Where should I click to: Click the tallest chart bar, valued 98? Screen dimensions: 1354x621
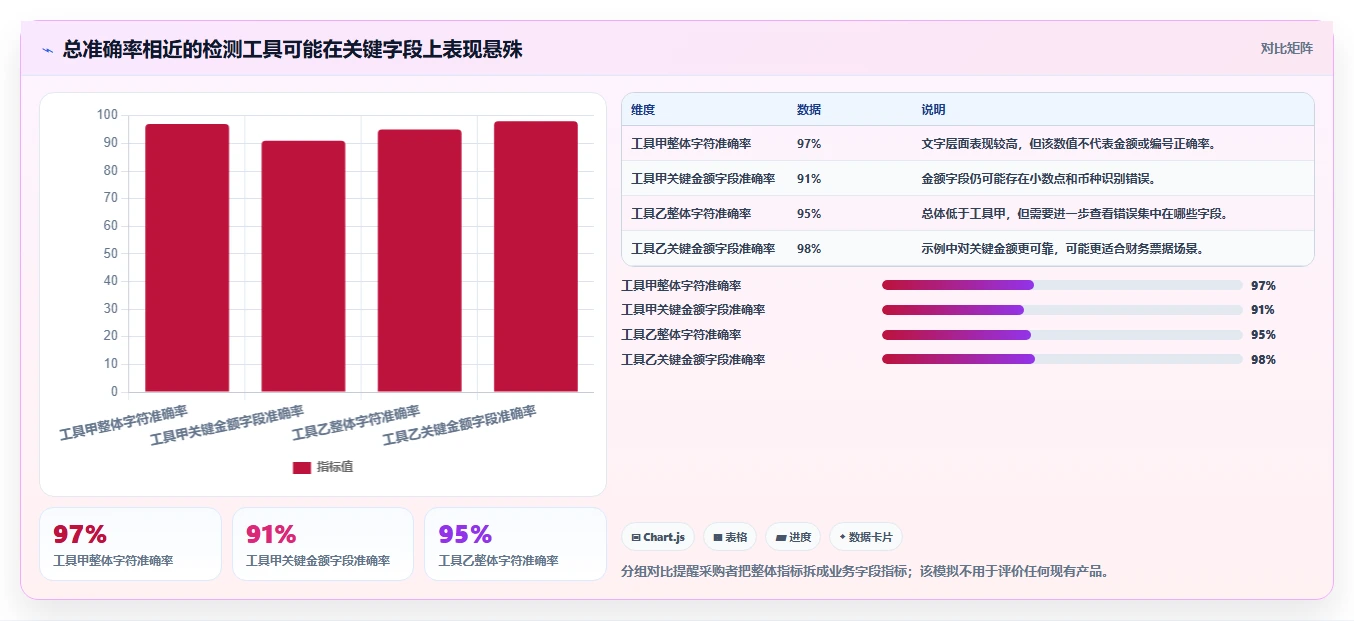pyautogui.click(x=535, y=257)
